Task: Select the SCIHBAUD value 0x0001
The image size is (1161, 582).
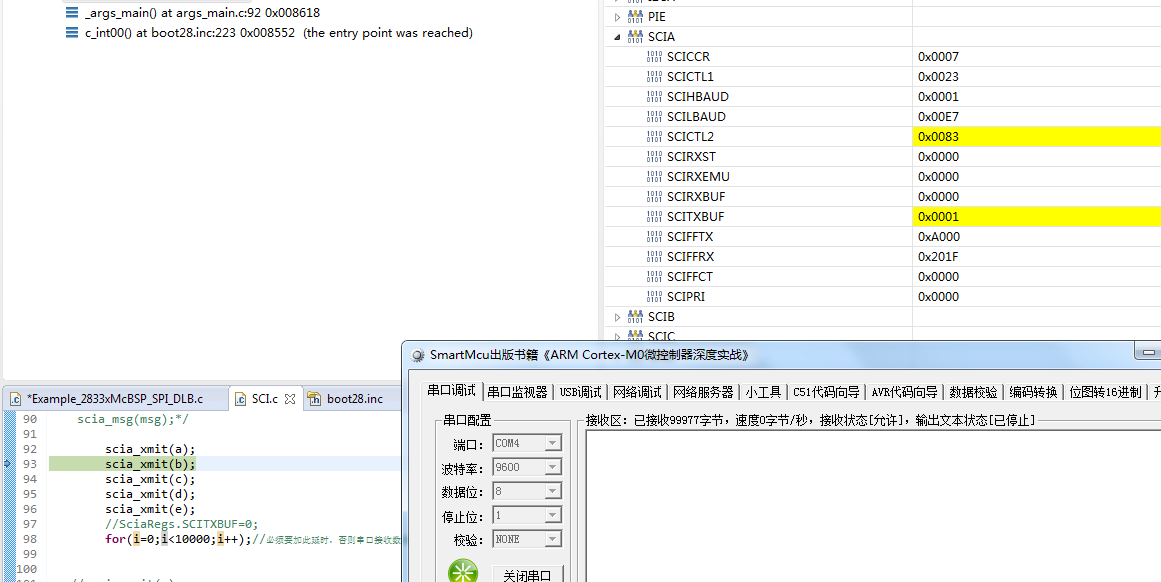Action: [x=938, y=96]
